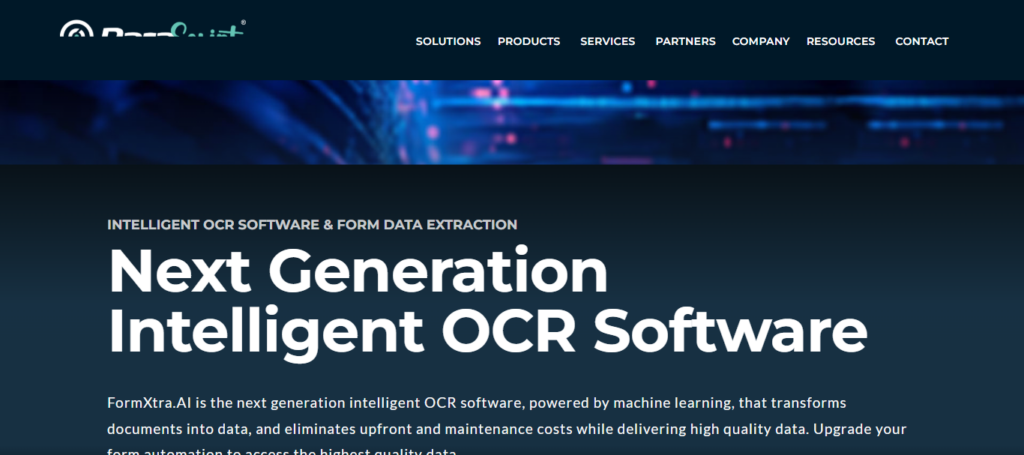1024x455 pixels.
Task: Click the blue abstract banner image
Action: [x=512, y=122]
